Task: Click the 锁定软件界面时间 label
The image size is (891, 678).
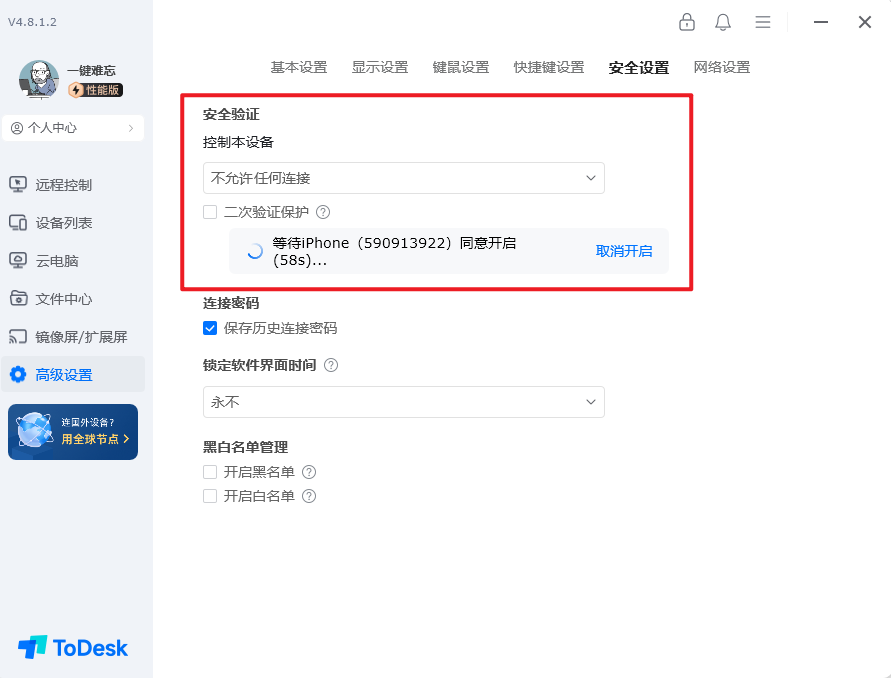Action: (x=260, y=365)
